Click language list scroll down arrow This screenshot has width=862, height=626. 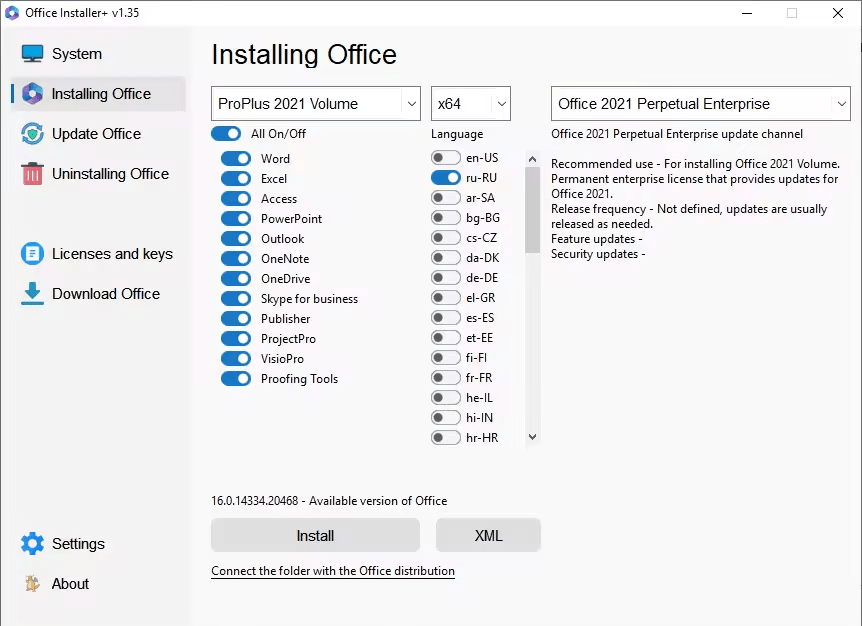(x=532, y=437)
